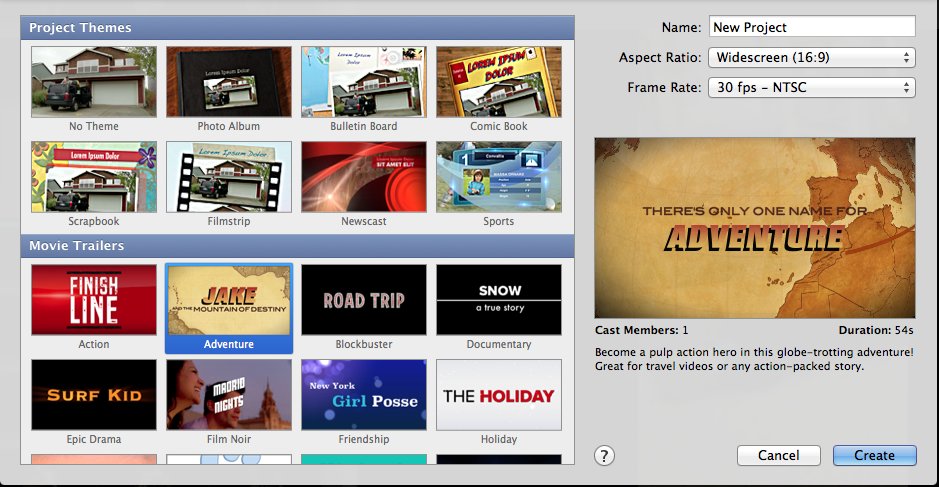The height and width of the screenshot is (487, 939).
Task: Click the Project Themes section header
Action: (x=298, y=28)
